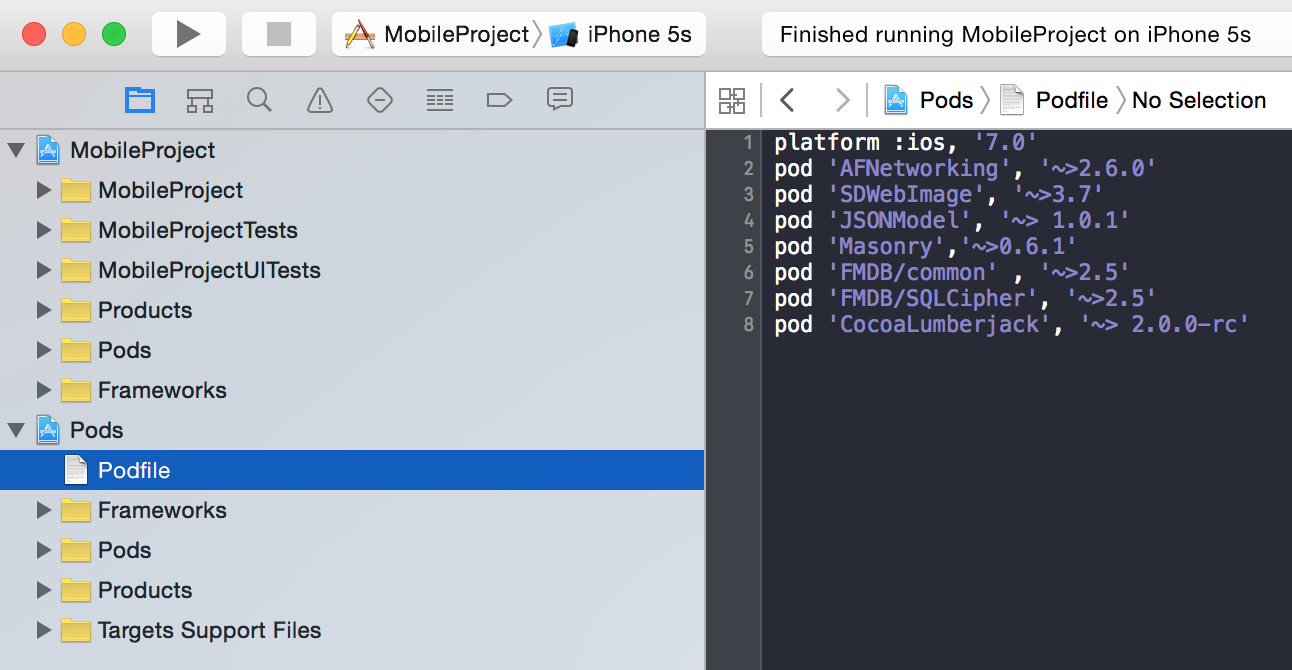Show the Report navigator speech bubble icon
This screenshot has height=670, width=1292.
559,100
